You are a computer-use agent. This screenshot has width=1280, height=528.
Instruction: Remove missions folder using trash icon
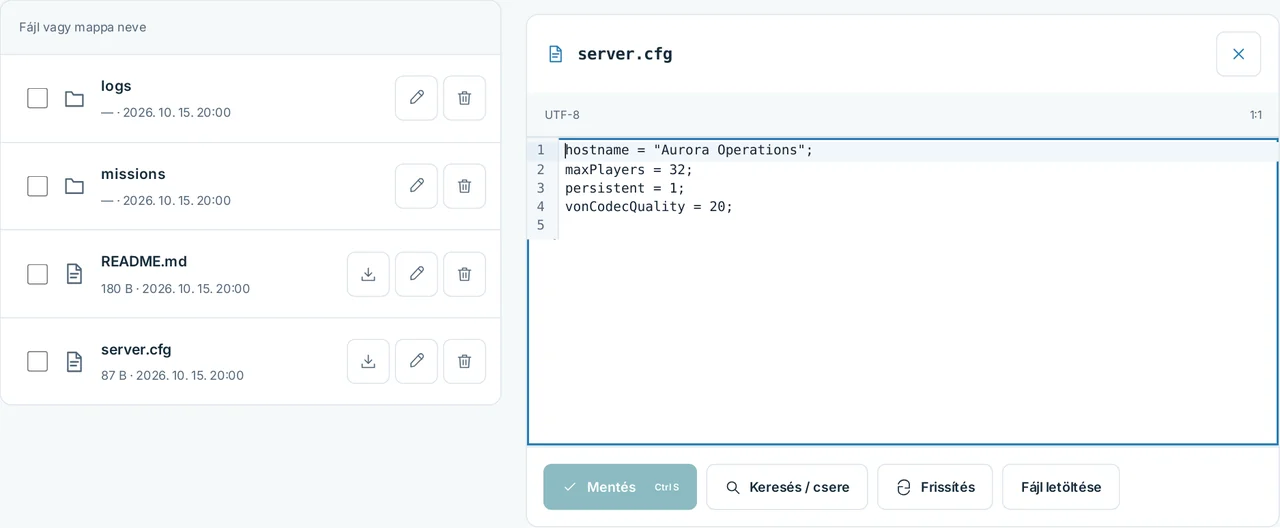(x=464, y=186)
